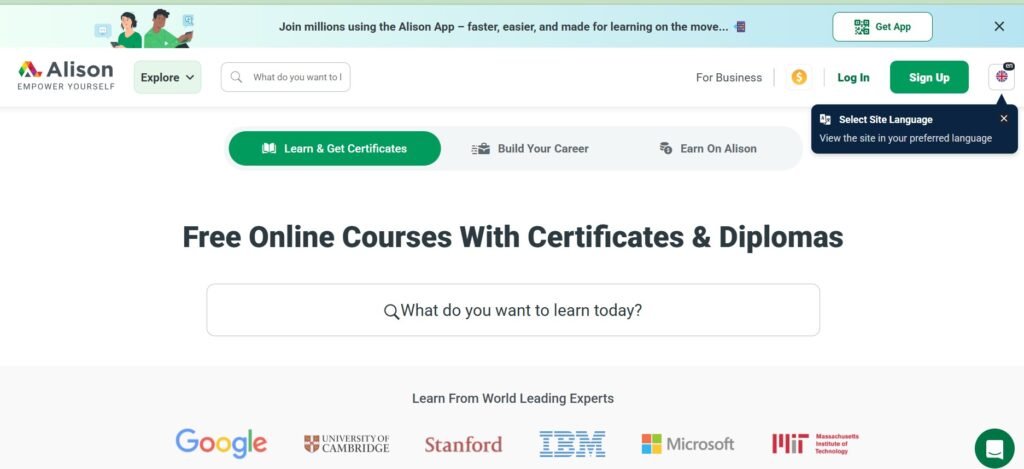This screenshot has height=469, width=1024.
Task: Click the Google logo
Action: (x=221, y=444)
